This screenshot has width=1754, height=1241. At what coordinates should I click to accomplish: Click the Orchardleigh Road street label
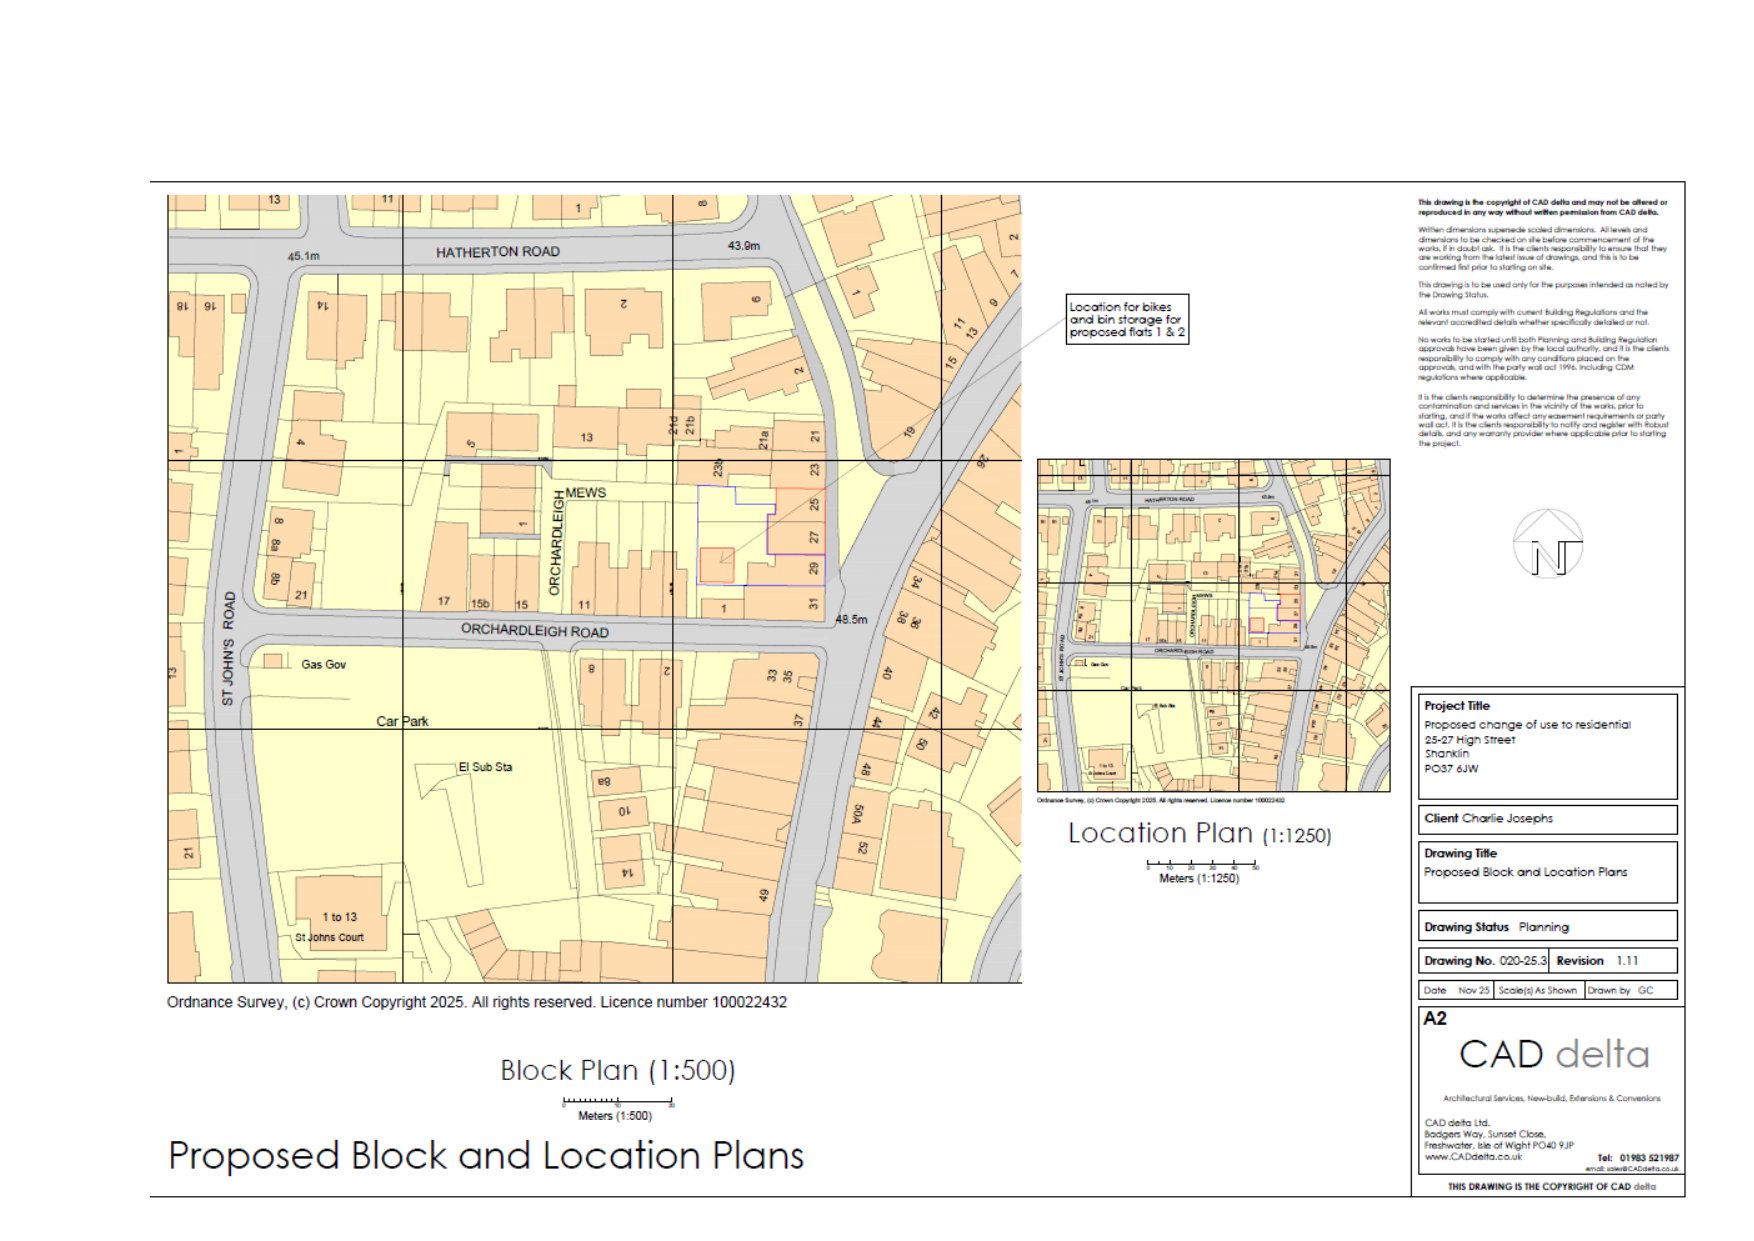pos(534,630)
